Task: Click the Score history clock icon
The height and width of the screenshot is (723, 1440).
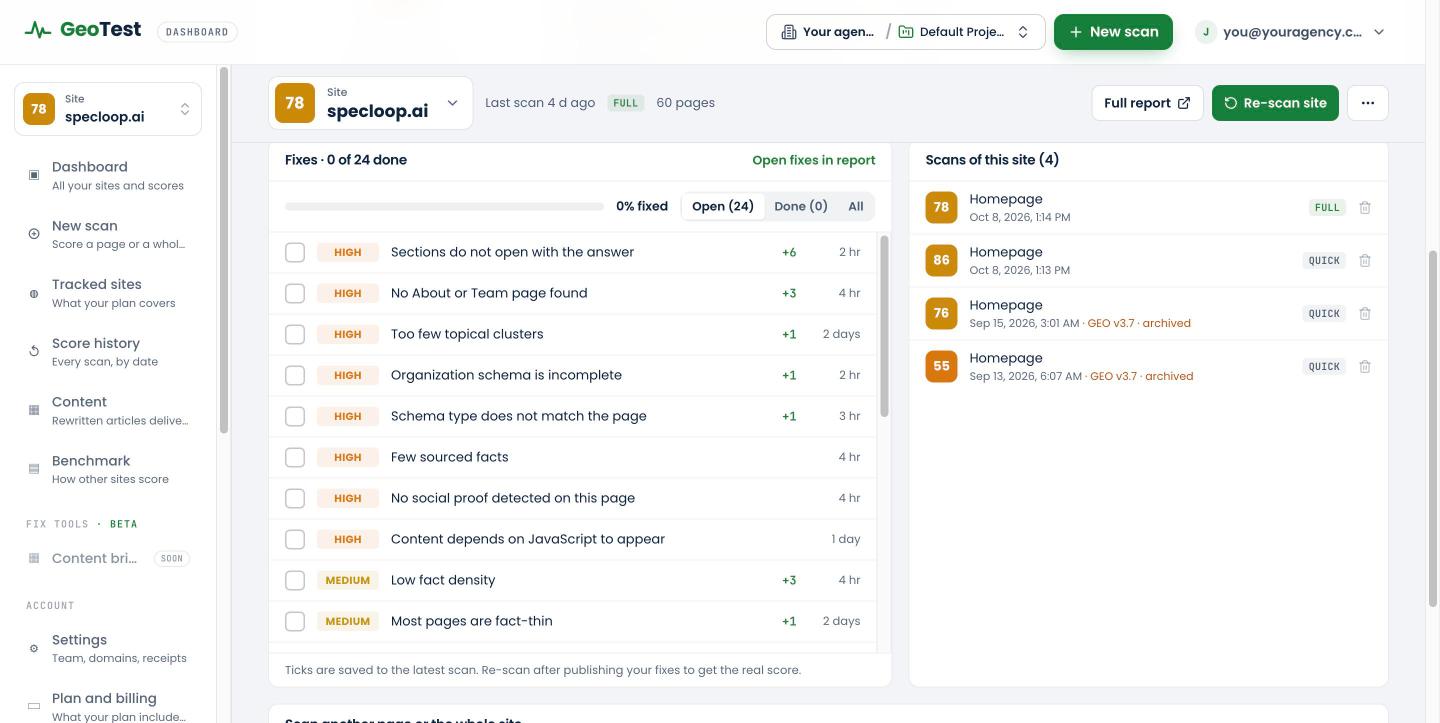Action: tap(34, 352)
